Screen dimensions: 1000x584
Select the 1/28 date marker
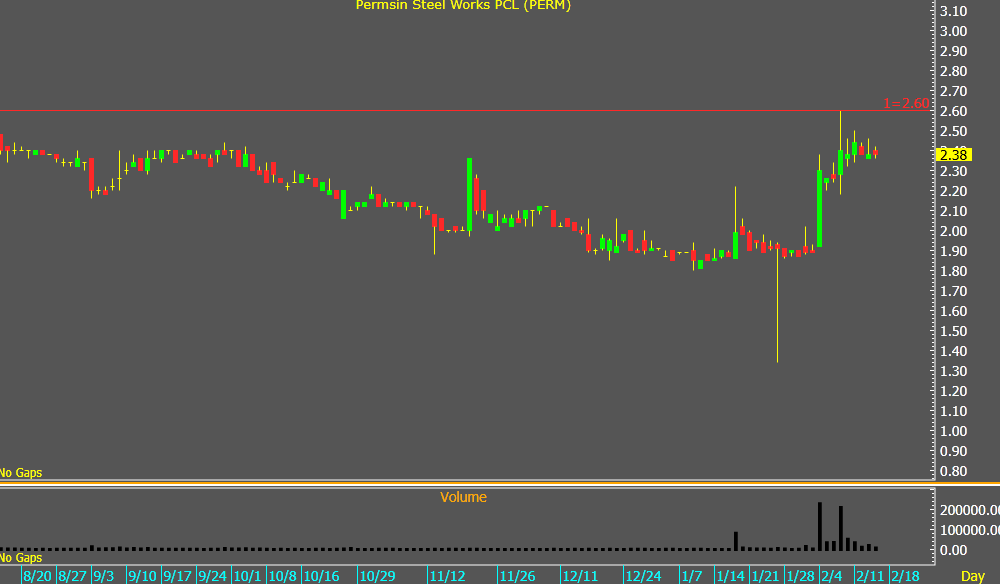[800, 576]
